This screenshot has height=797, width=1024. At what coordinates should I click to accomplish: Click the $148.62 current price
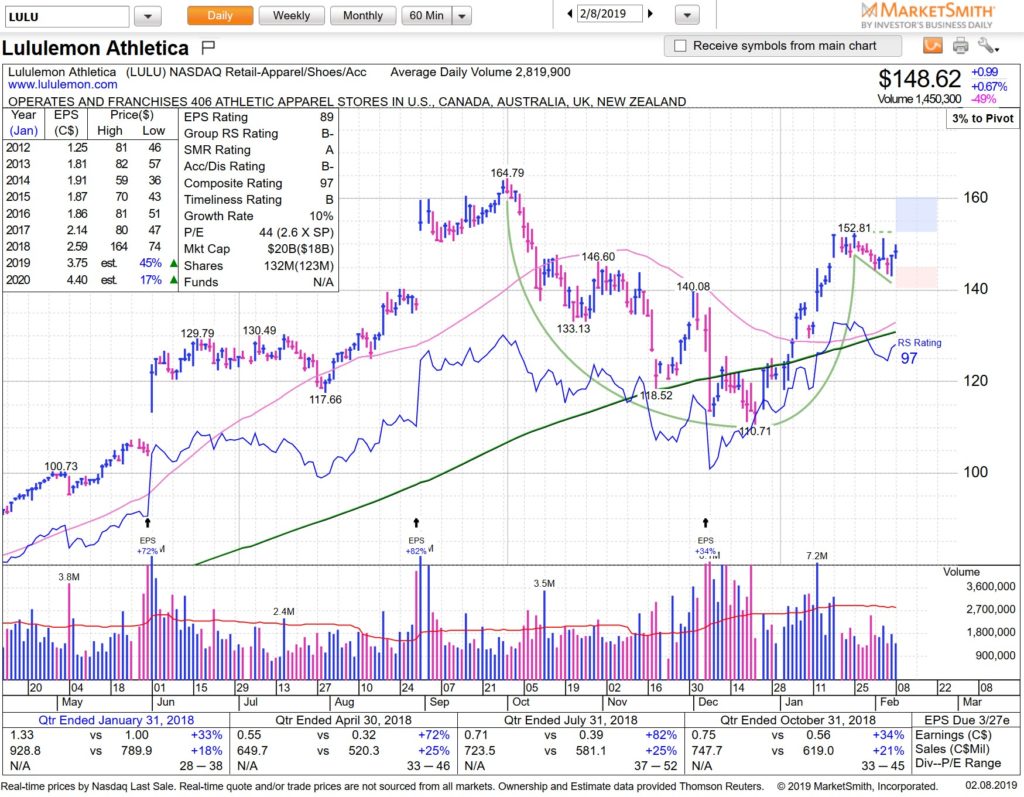pos(920,79)
